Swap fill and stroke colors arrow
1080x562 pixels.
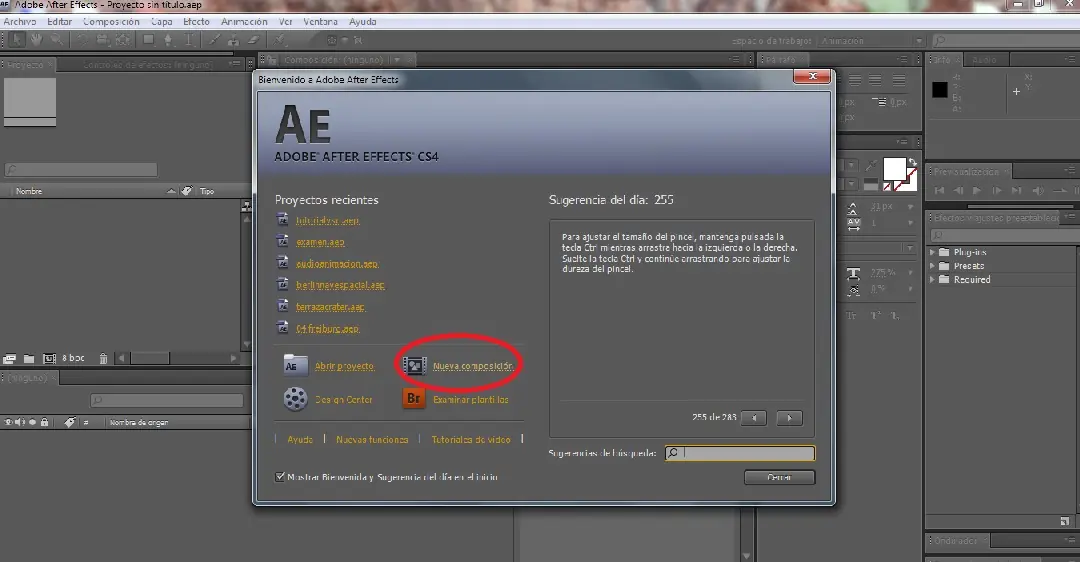click(x=913, y=163)
